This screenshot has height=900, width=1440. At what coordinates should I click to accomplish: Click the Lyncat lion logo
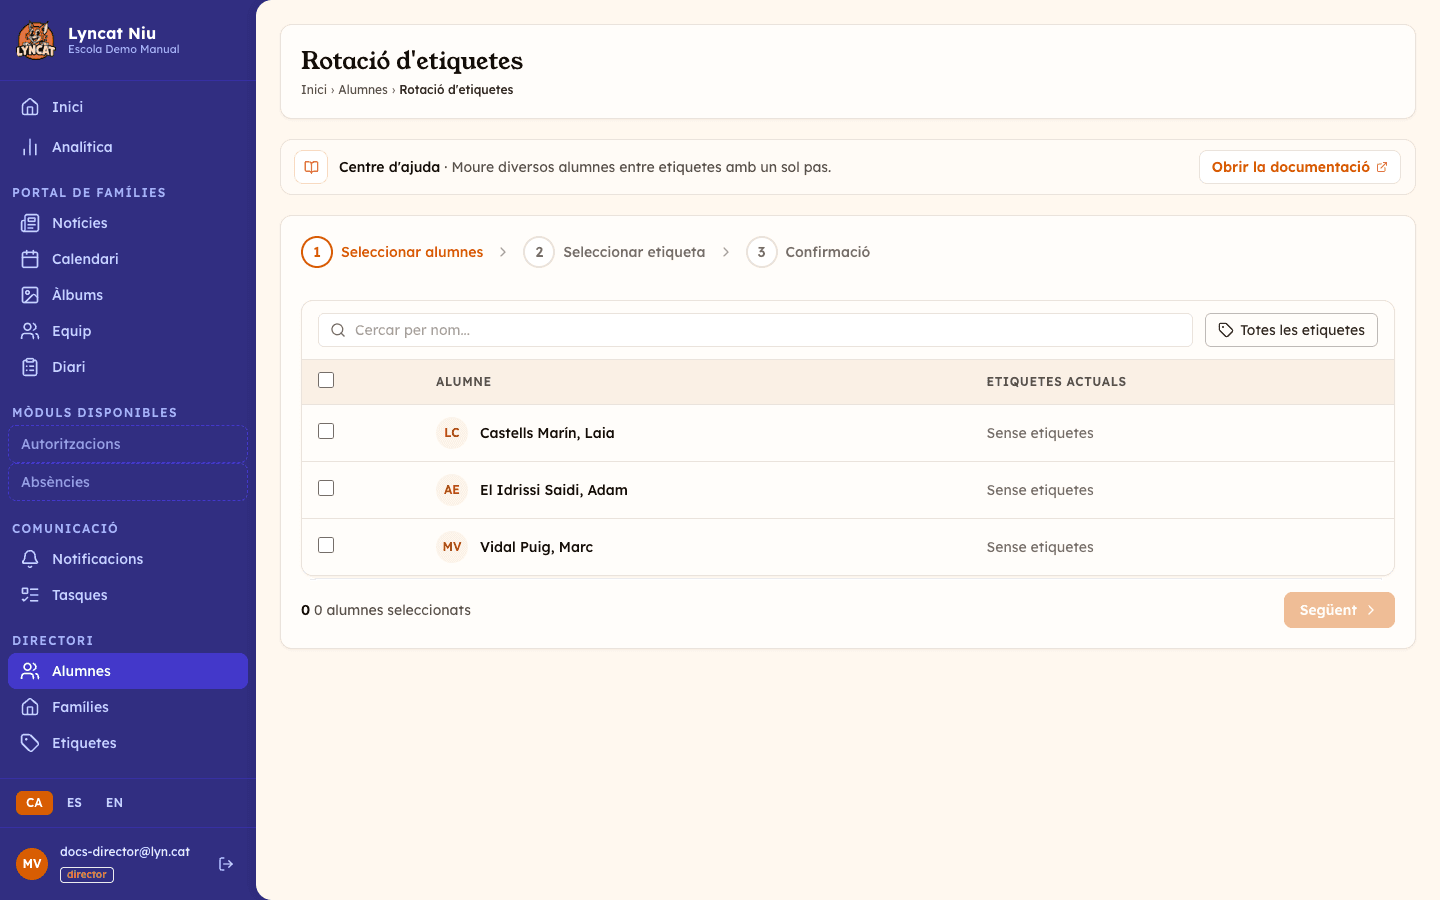[x=36, y=41]
